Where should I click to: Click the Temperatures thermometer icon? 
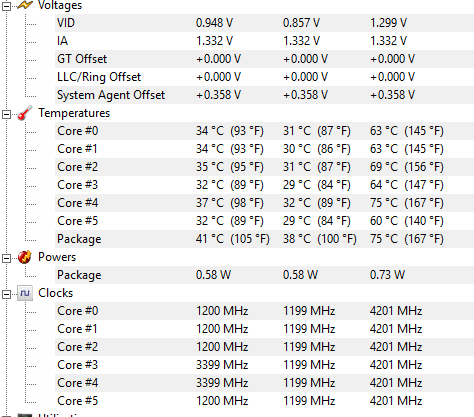(x=25, y=113)
